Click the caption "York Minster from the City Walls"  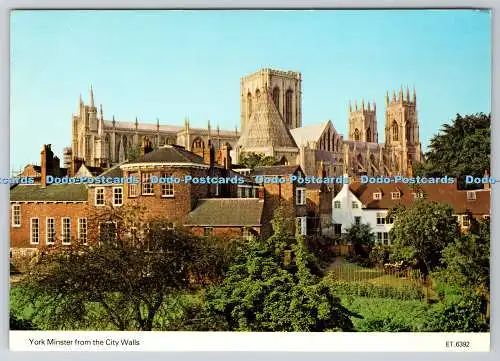84,342
